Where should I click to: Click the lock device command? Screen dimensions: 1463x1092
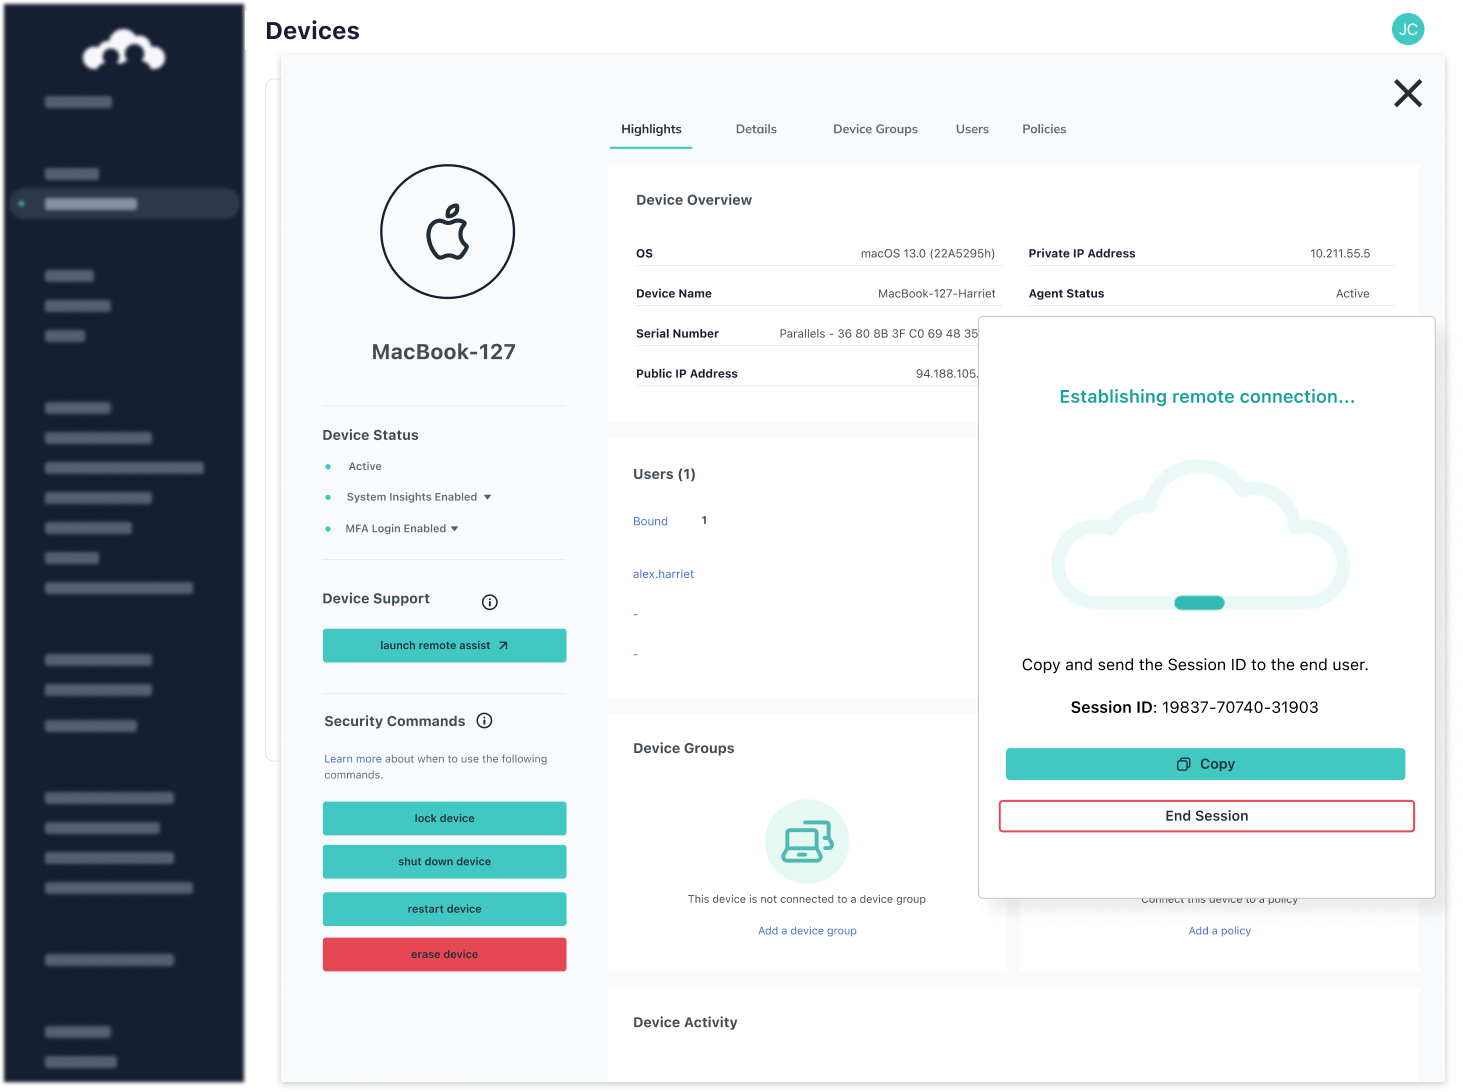coord(444,818)
